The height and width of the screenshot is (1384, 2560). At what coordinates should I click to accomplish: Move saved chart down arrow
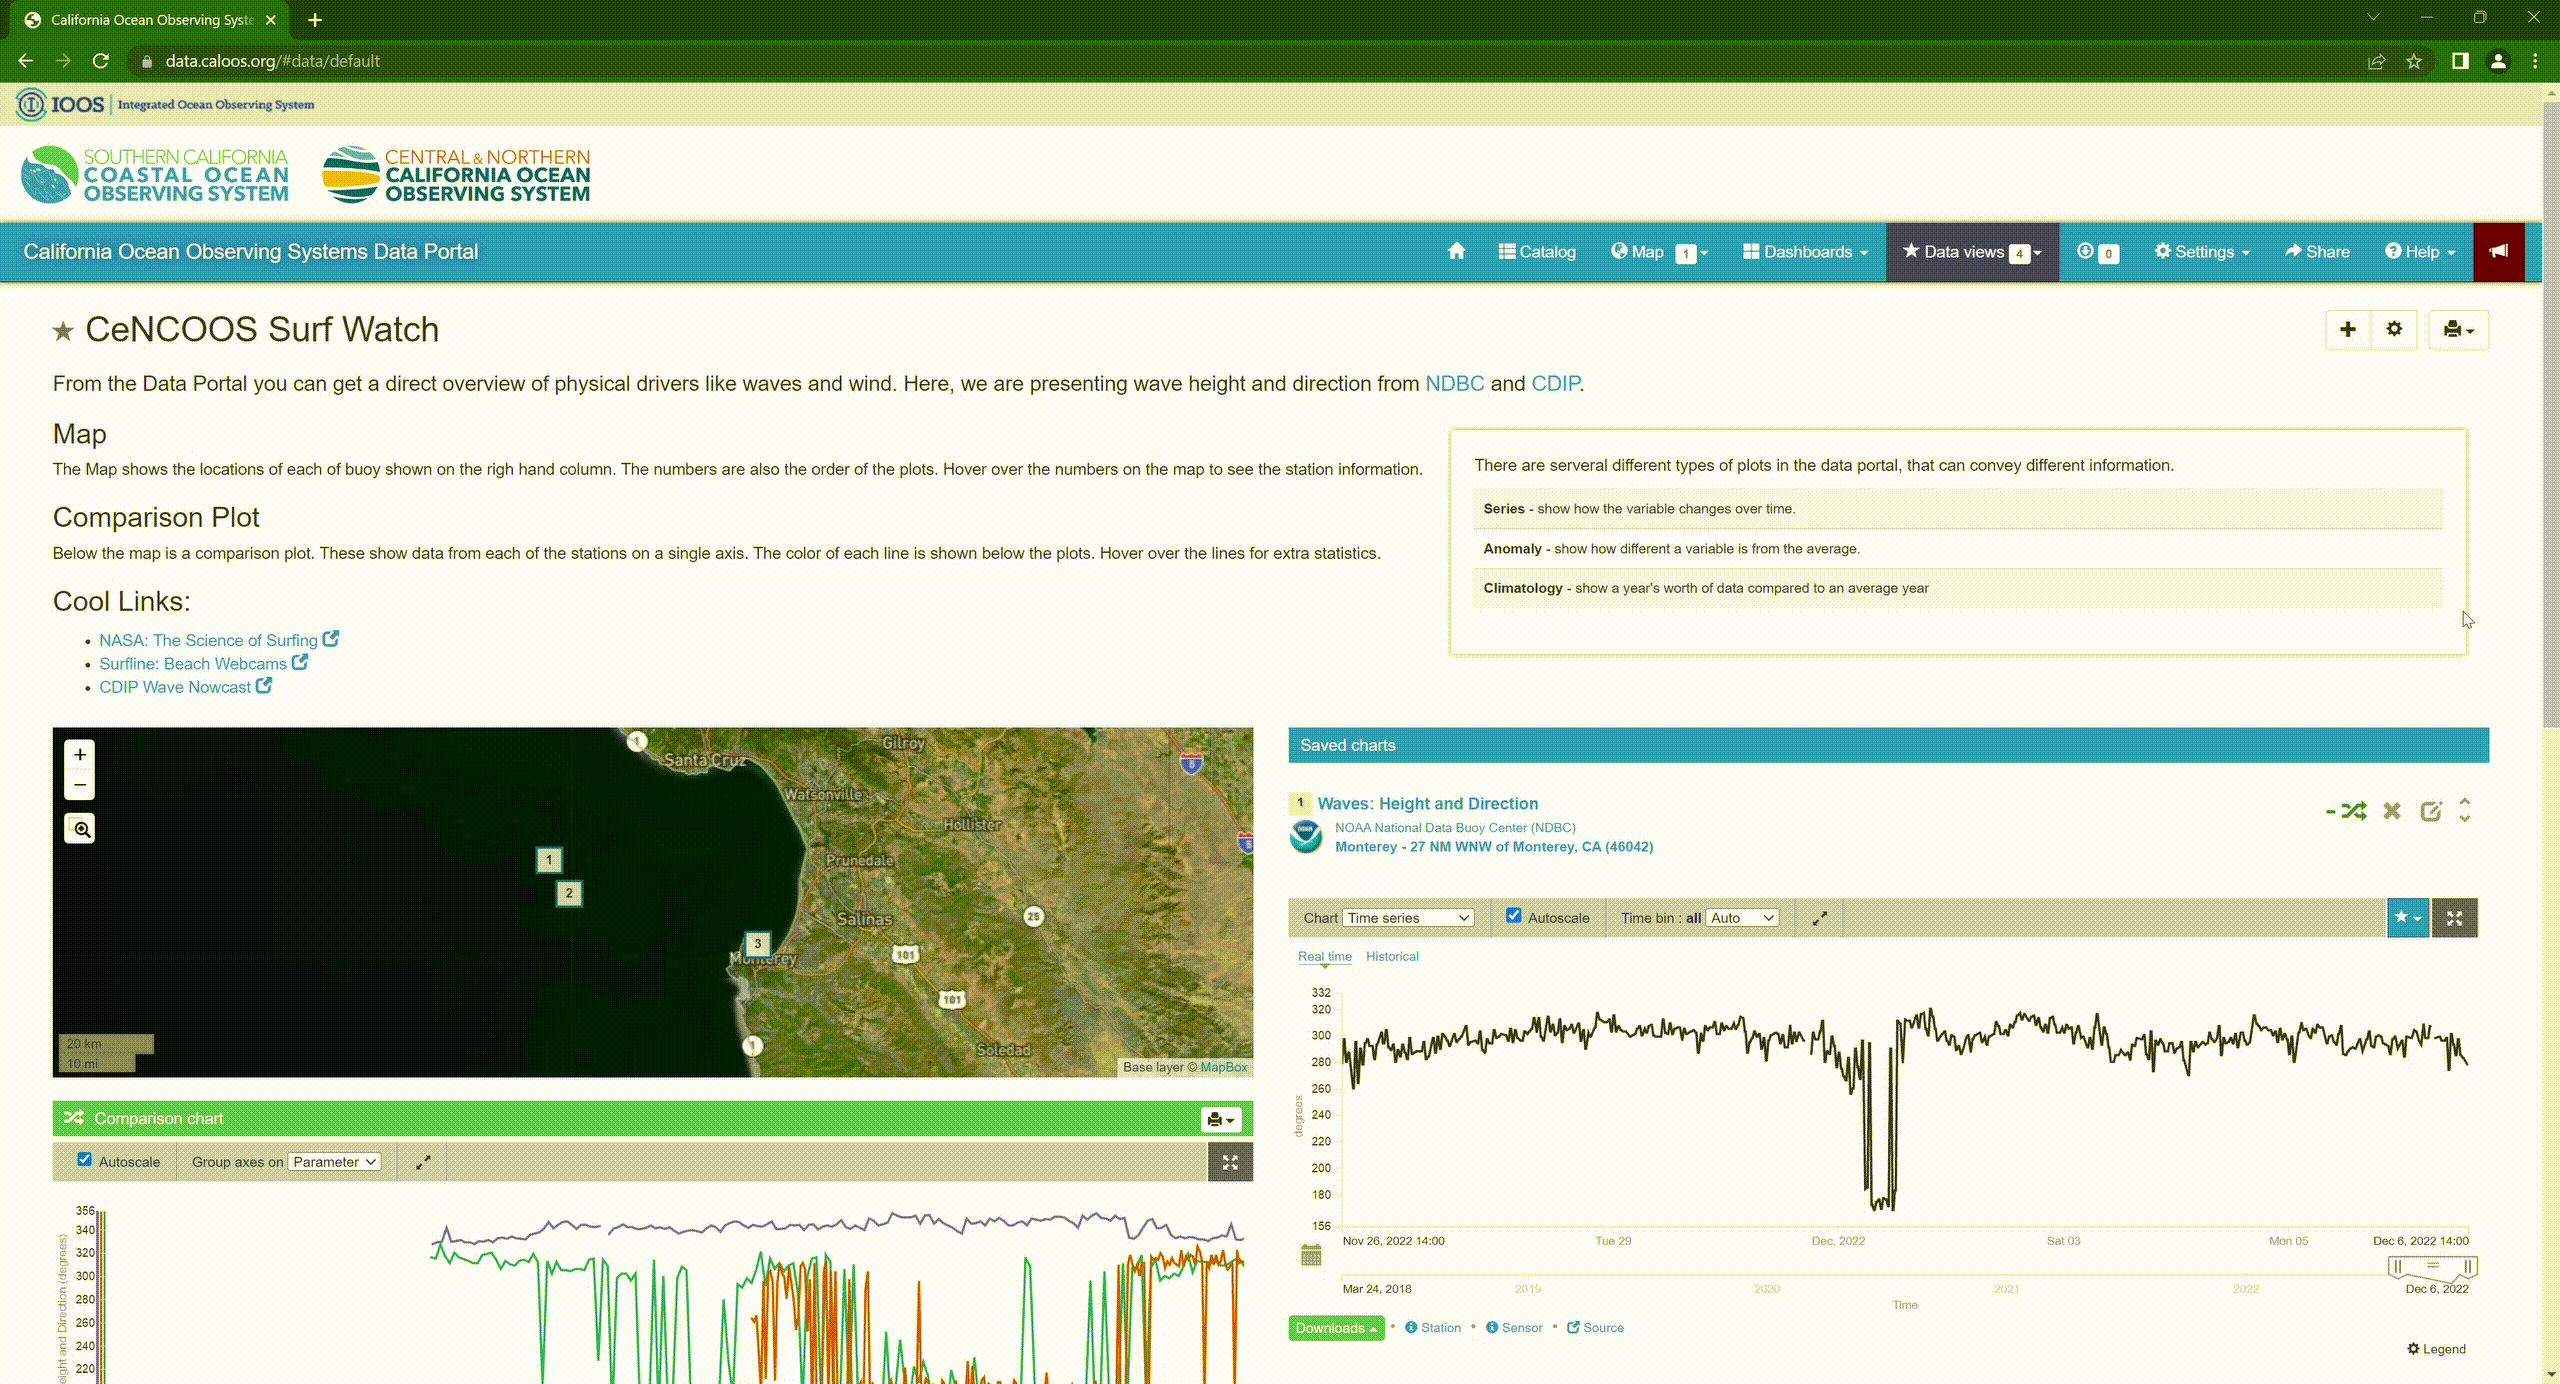pos(2465,818)
